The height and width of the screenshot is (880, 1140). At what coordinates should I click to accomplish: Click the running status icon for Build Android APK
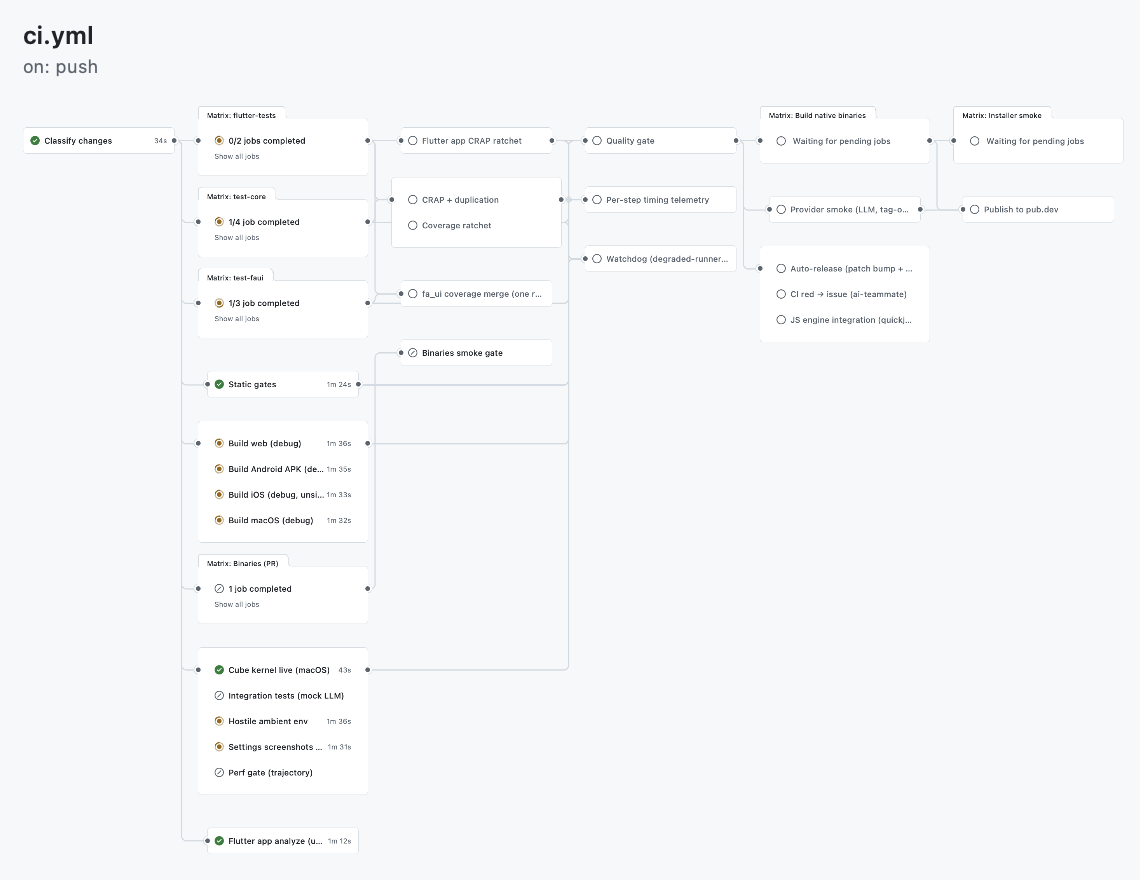point(219,469)
